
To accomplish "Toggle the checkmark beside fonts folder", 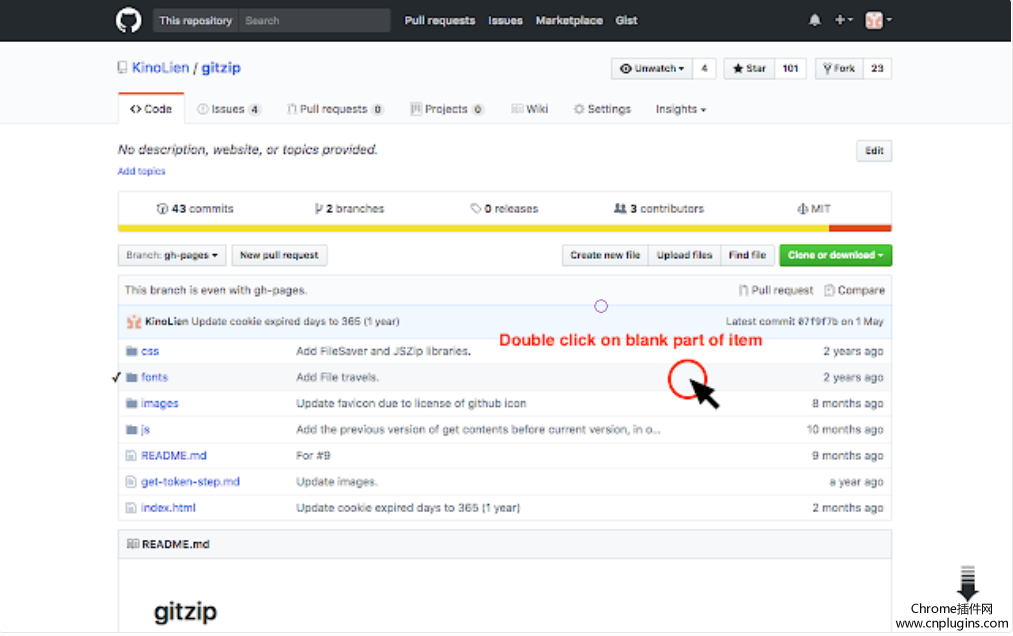I will [117, 378].
